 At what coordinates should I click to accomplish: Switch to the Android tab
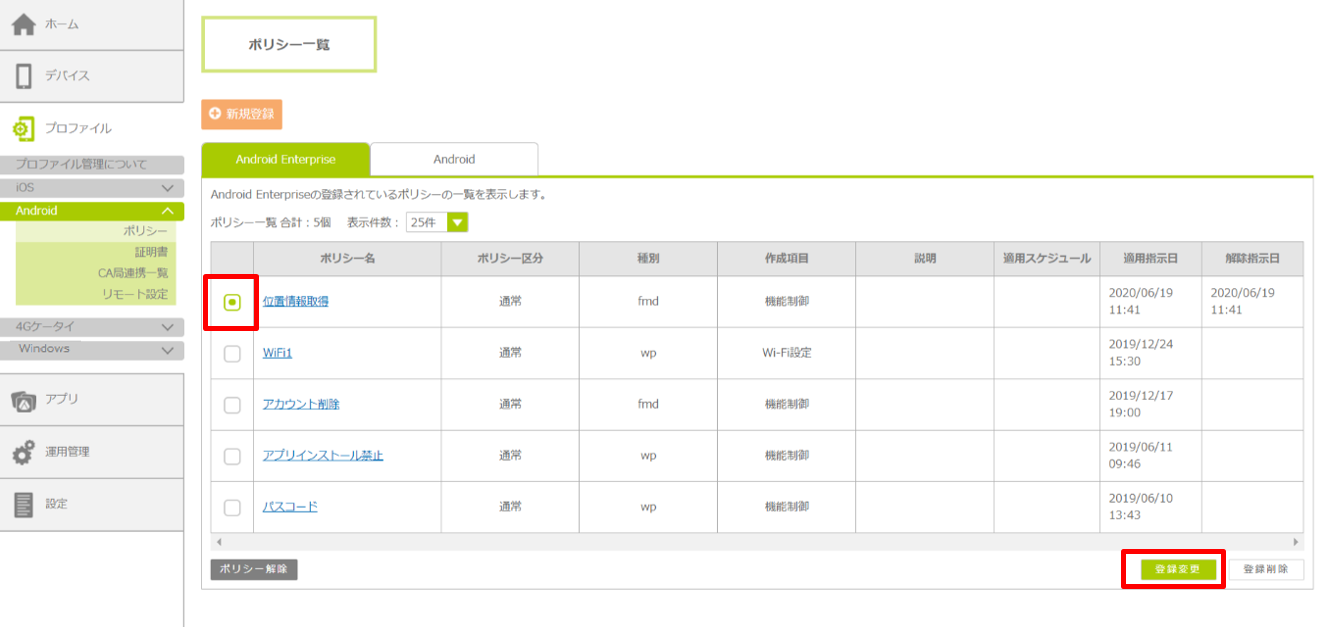pyautogui.click(x=454, y=159)
